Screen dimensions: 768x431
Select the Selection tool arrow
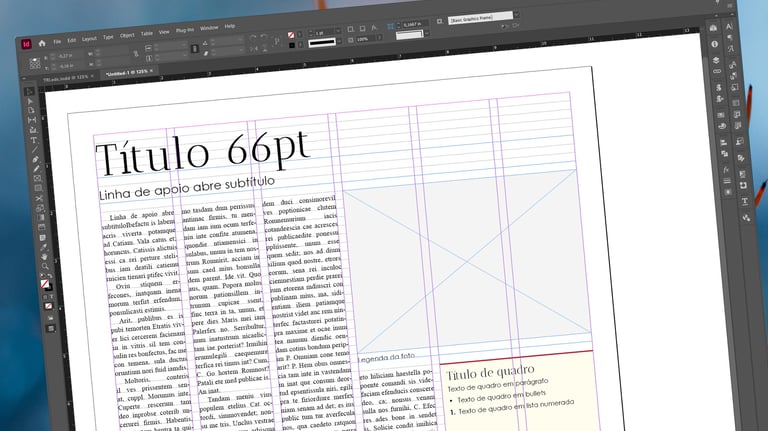click(x=29, y=92)
